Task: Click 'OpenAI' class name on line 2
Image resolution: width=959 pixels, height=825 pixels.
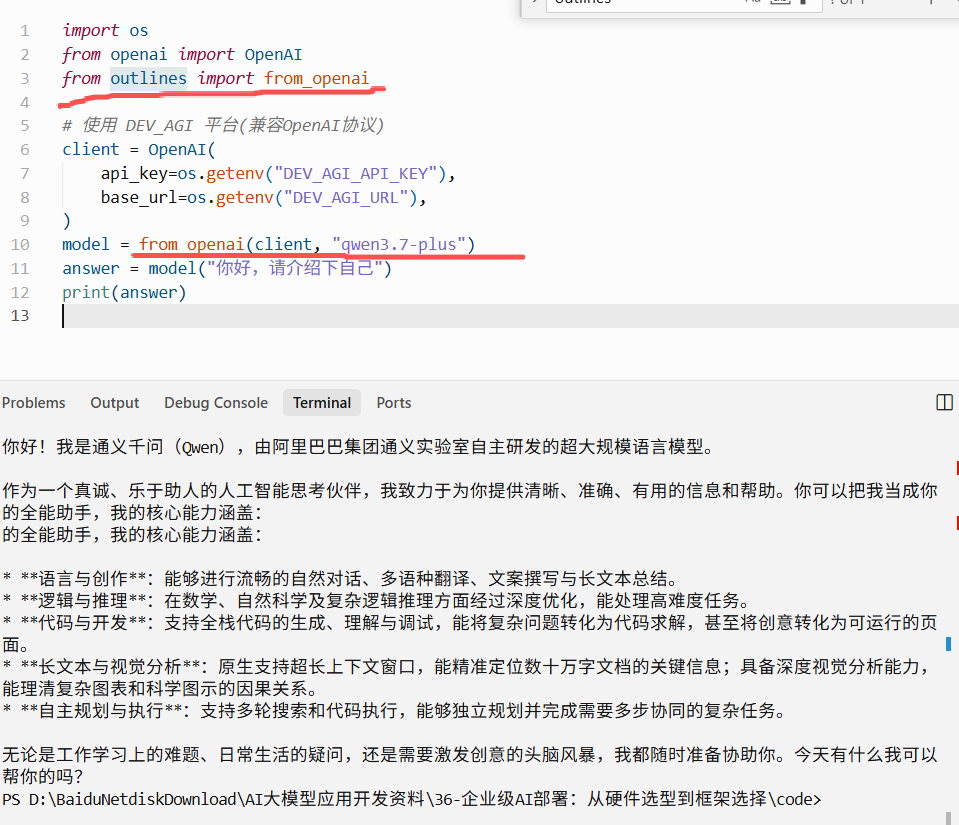Action: point(273,54)
